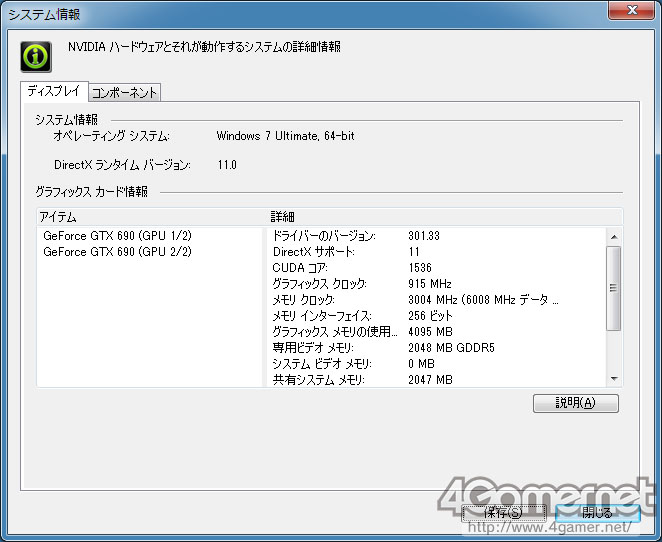Click the CUDA コア value 1536

(420, 268)
